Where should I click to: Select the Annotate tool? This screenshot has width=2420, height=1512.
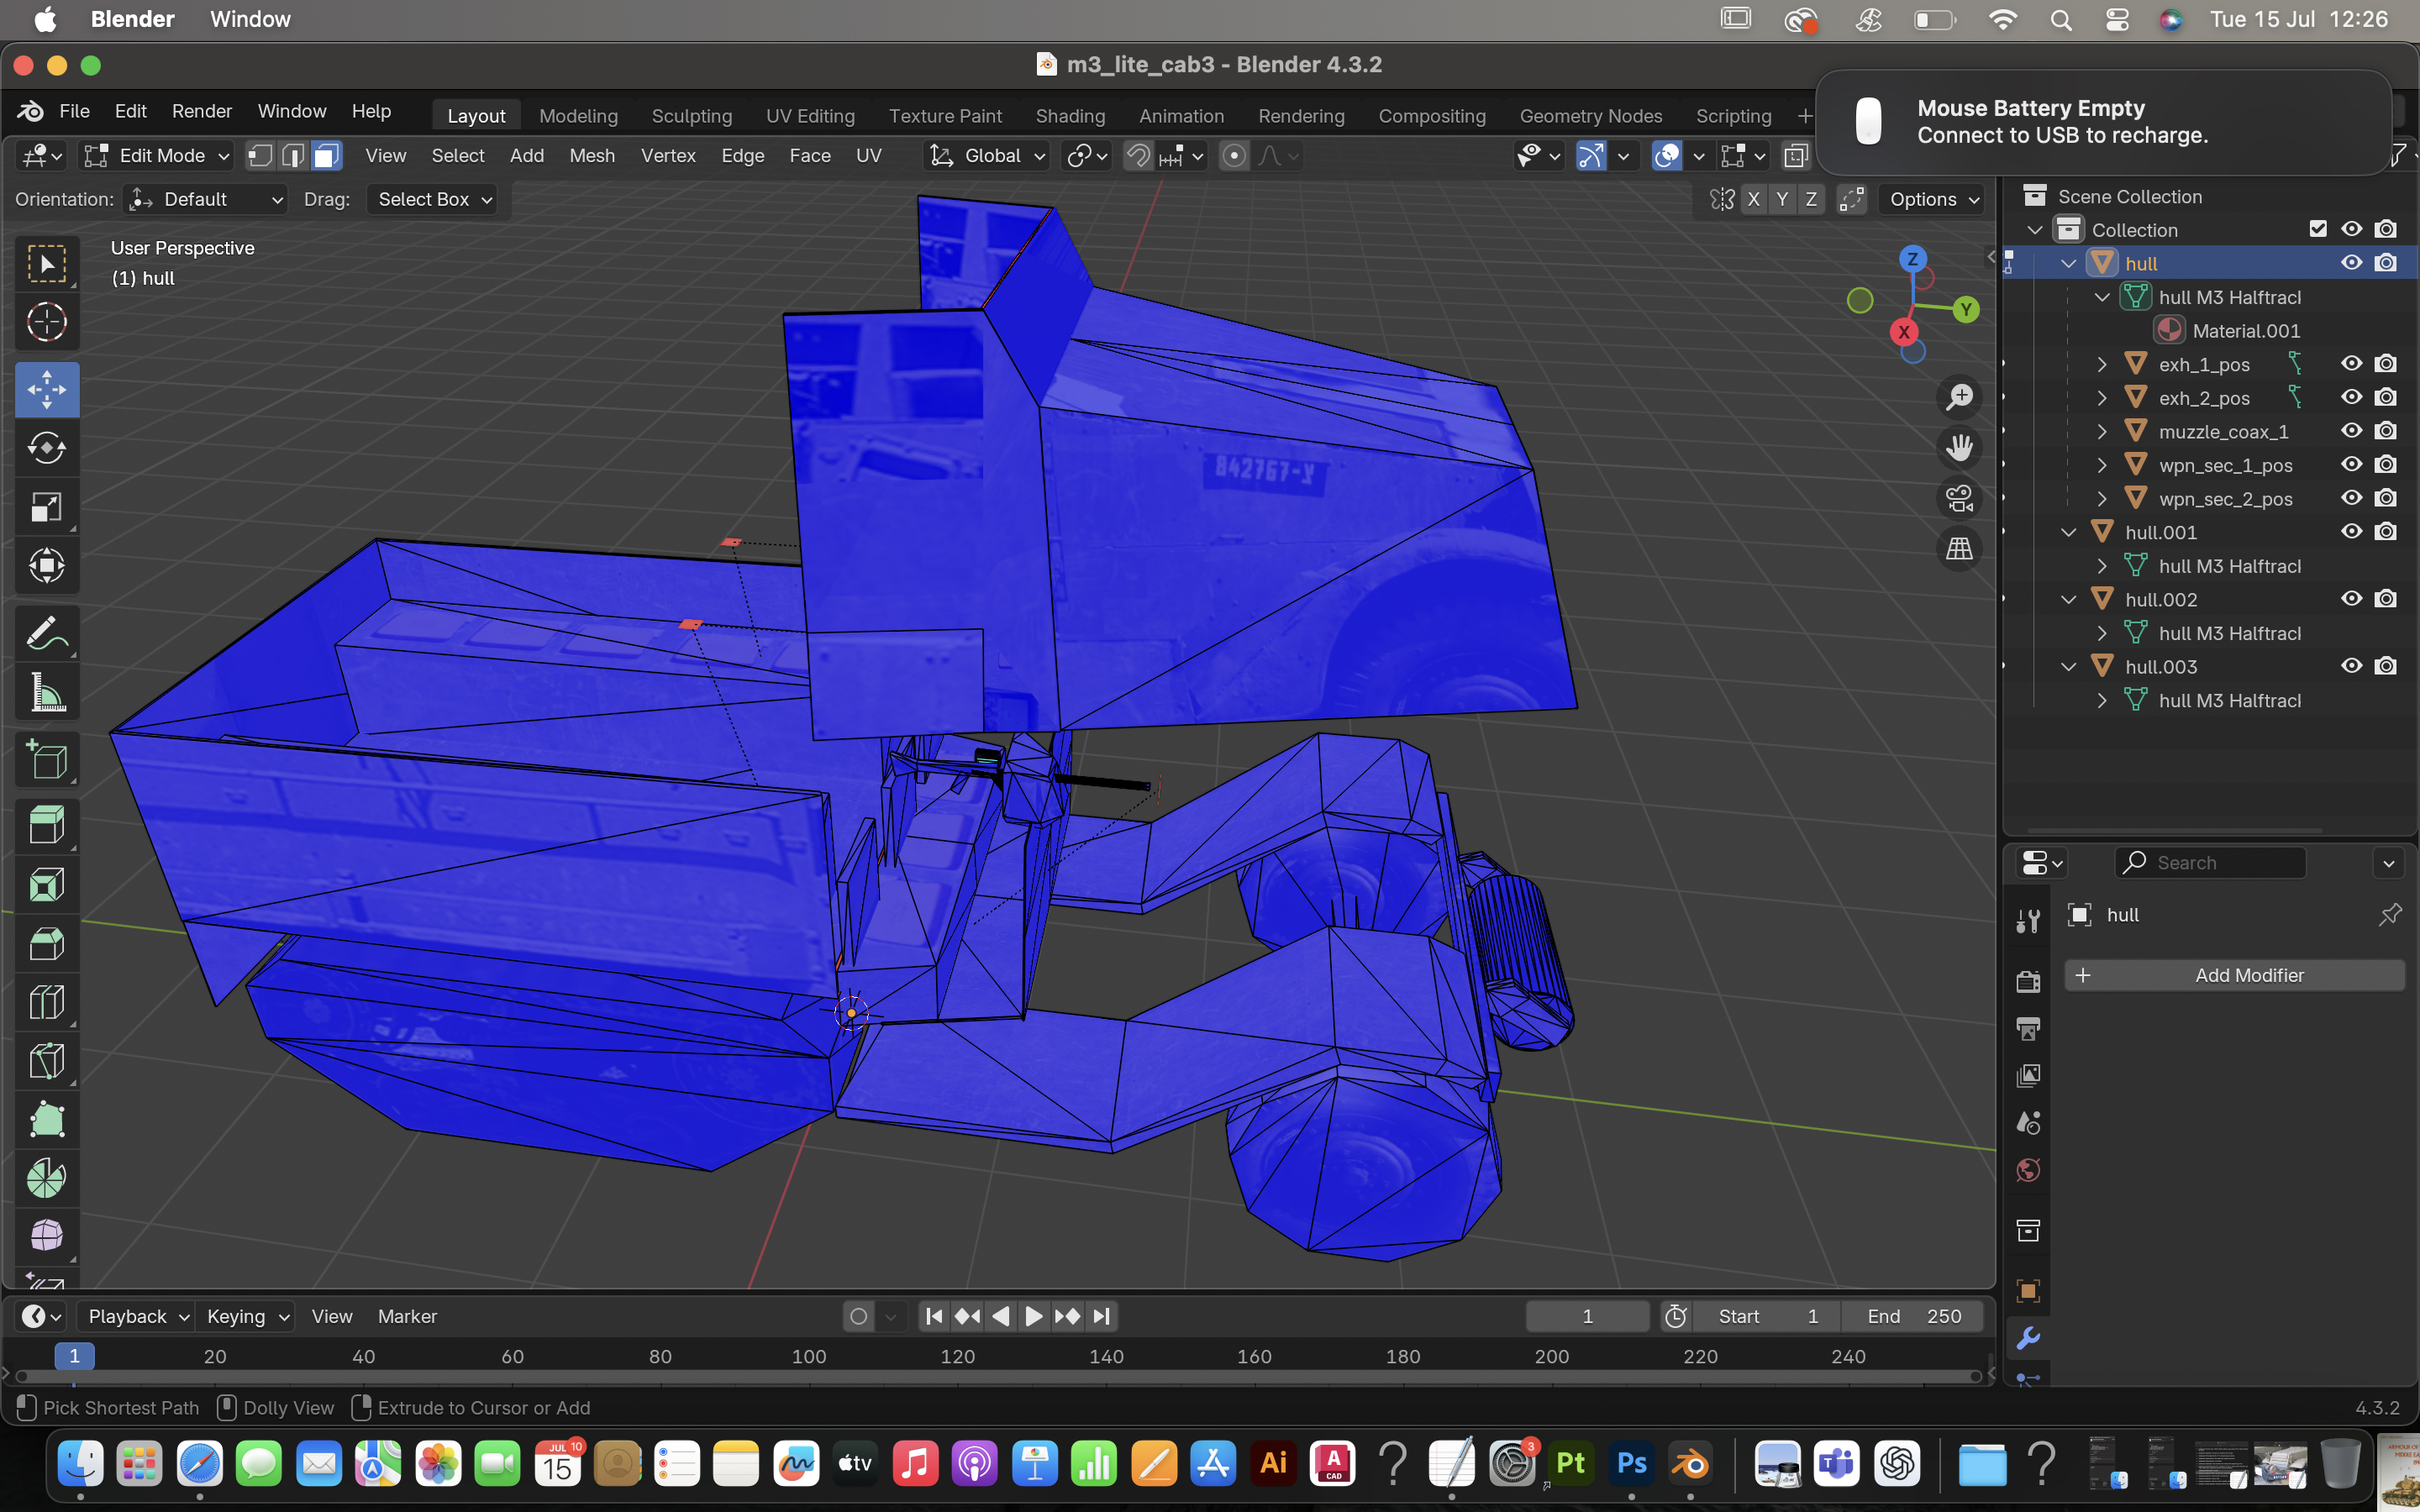click(x=47, y=633)
